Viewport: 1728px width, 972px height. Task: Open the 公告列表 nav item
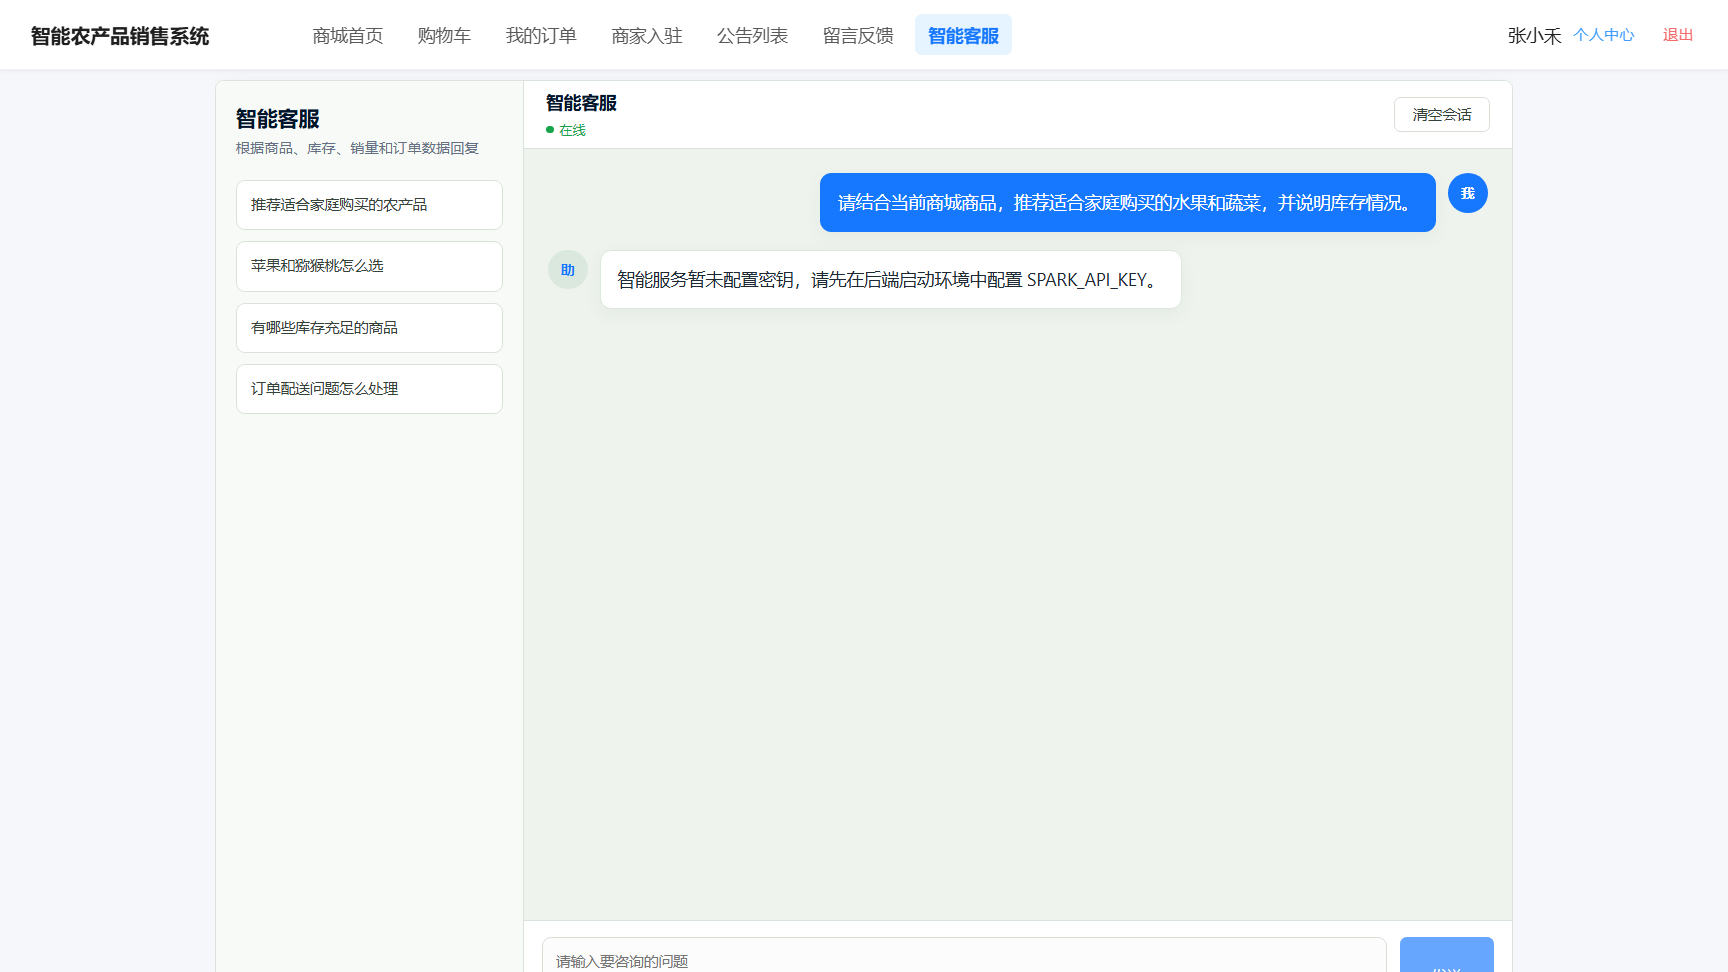click(x=752, y=36)
